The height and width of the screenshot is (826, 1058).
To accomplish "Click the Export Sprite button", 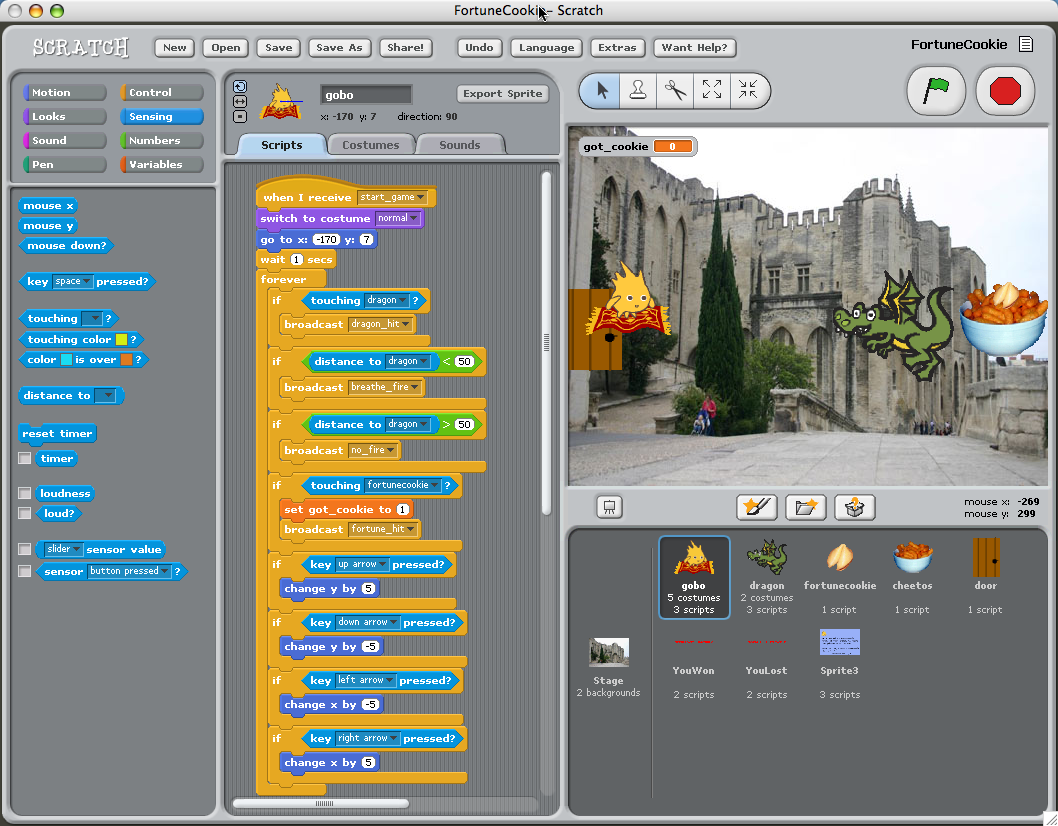I will coord(502,94).
